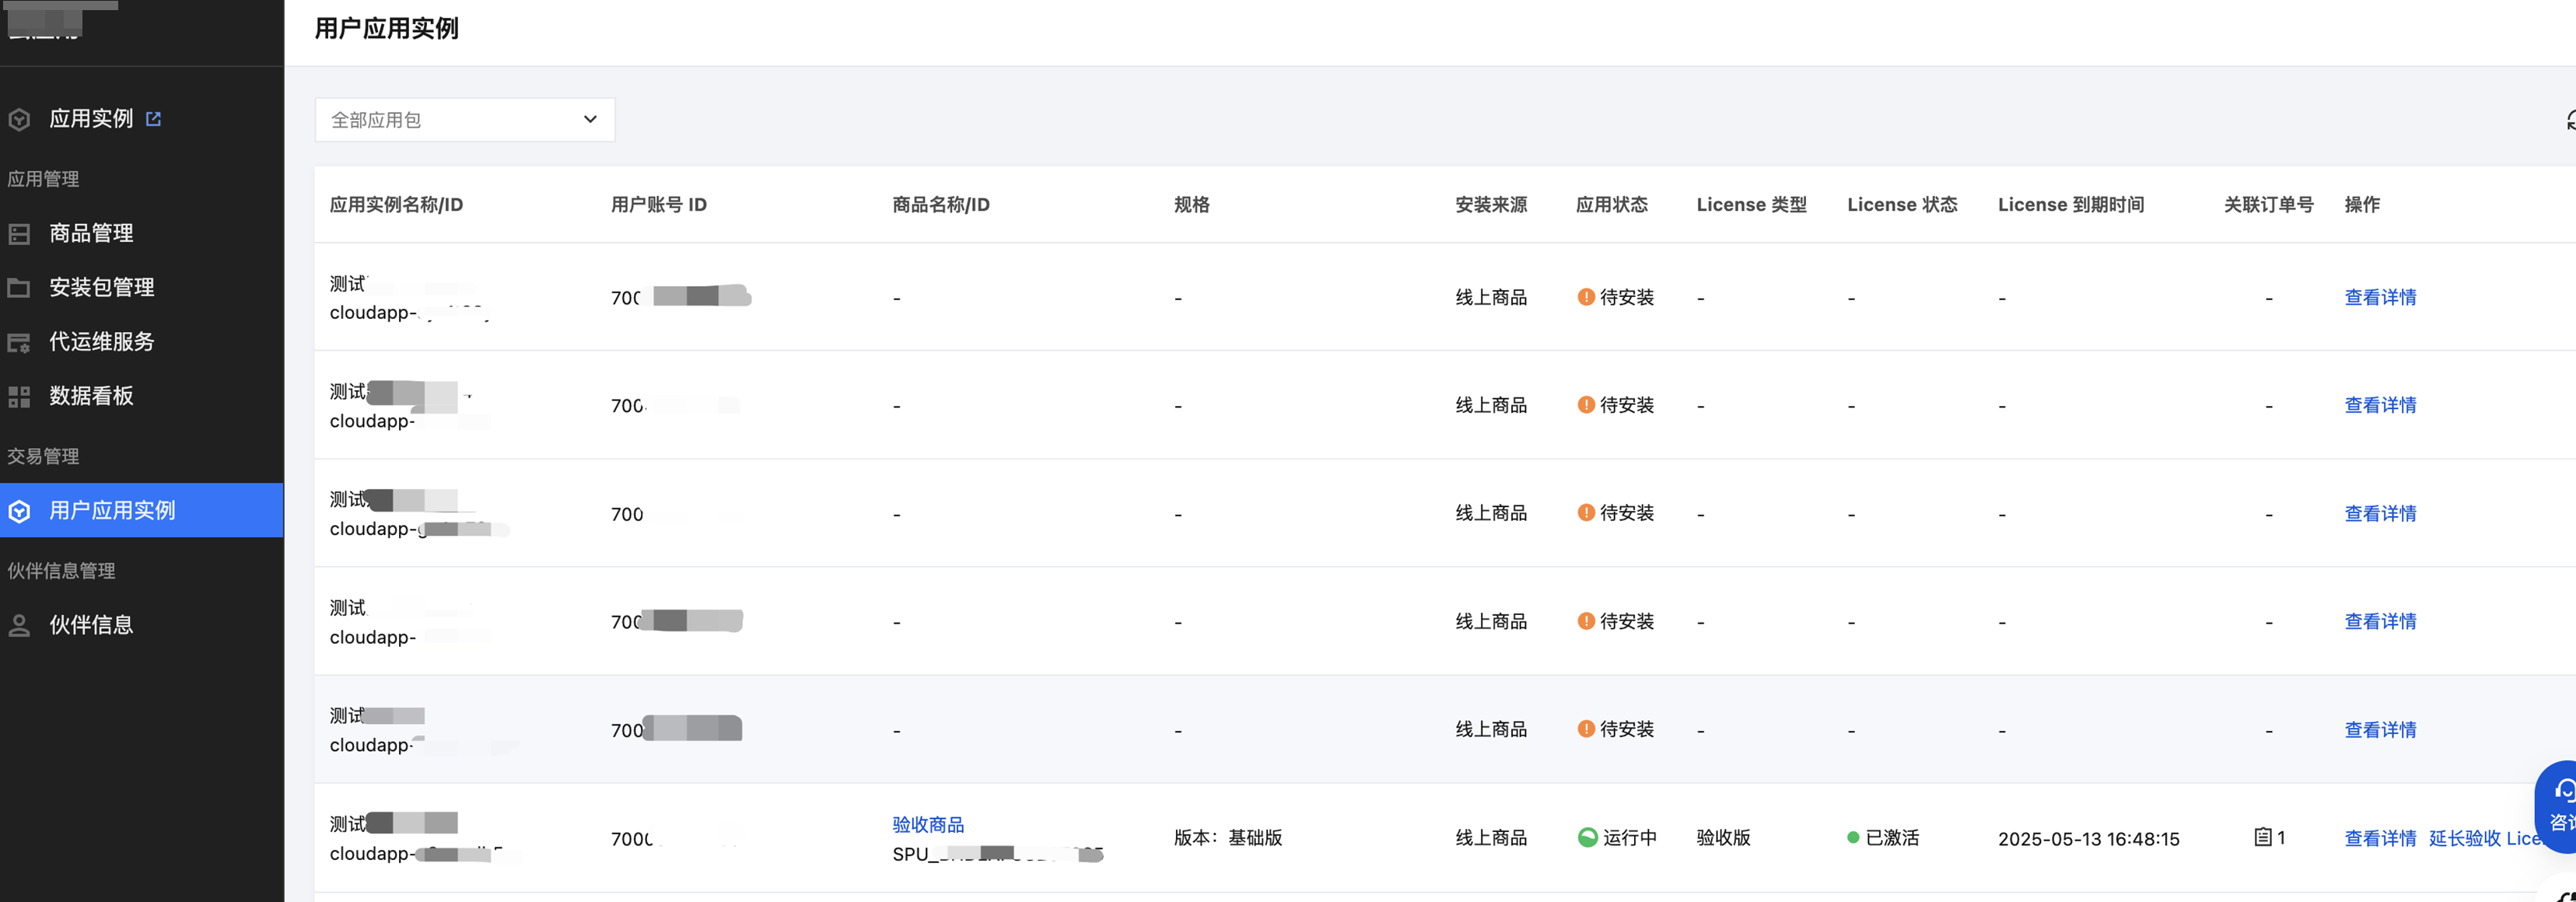Click the chevron arrow of 全部应用包 selector
Screen dimensions: 2576x902
tap(590, 120)
